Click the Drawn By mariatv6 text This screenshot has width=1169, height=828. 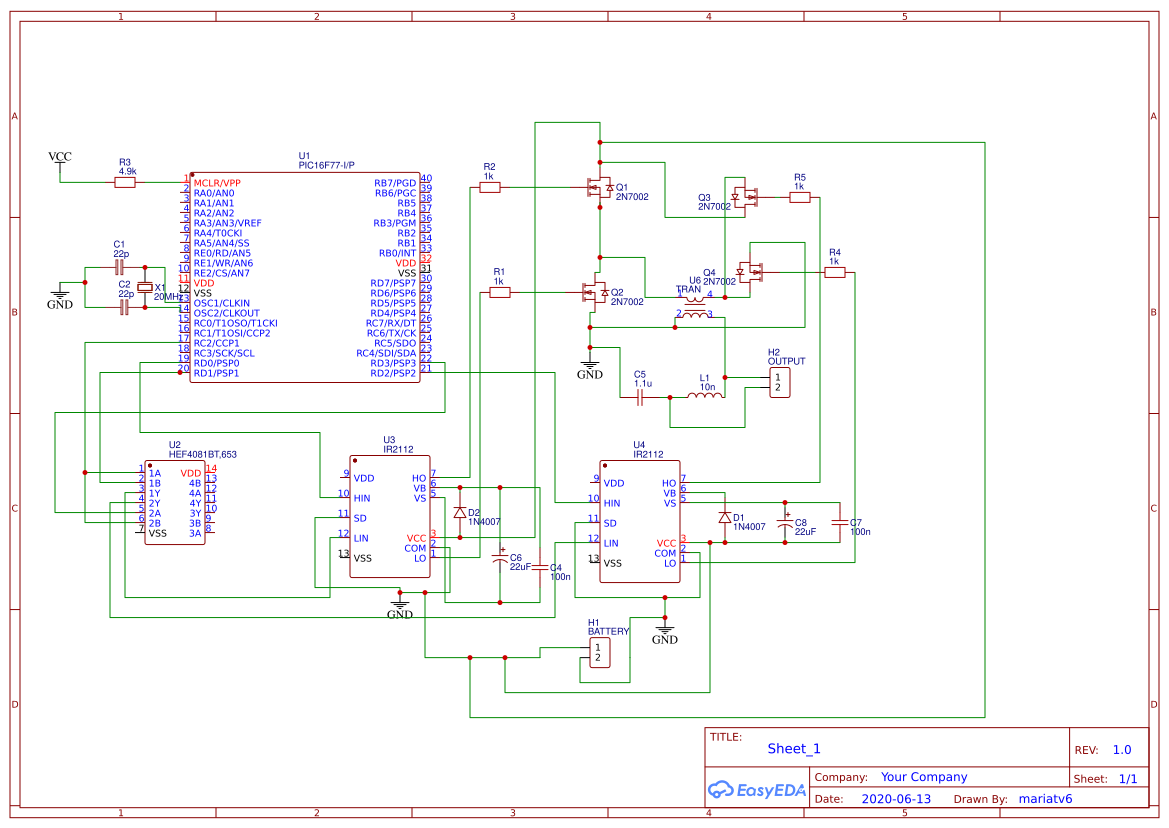tap(1044, 799)
